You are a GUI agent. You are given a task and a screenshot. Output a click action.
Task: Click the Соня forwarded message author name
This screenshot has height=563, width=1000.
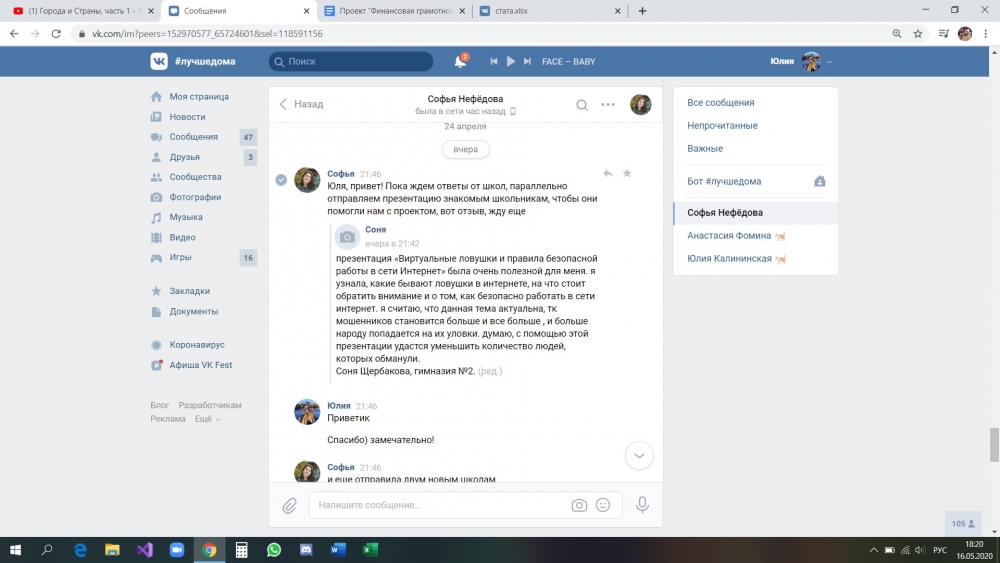(375, 230)
